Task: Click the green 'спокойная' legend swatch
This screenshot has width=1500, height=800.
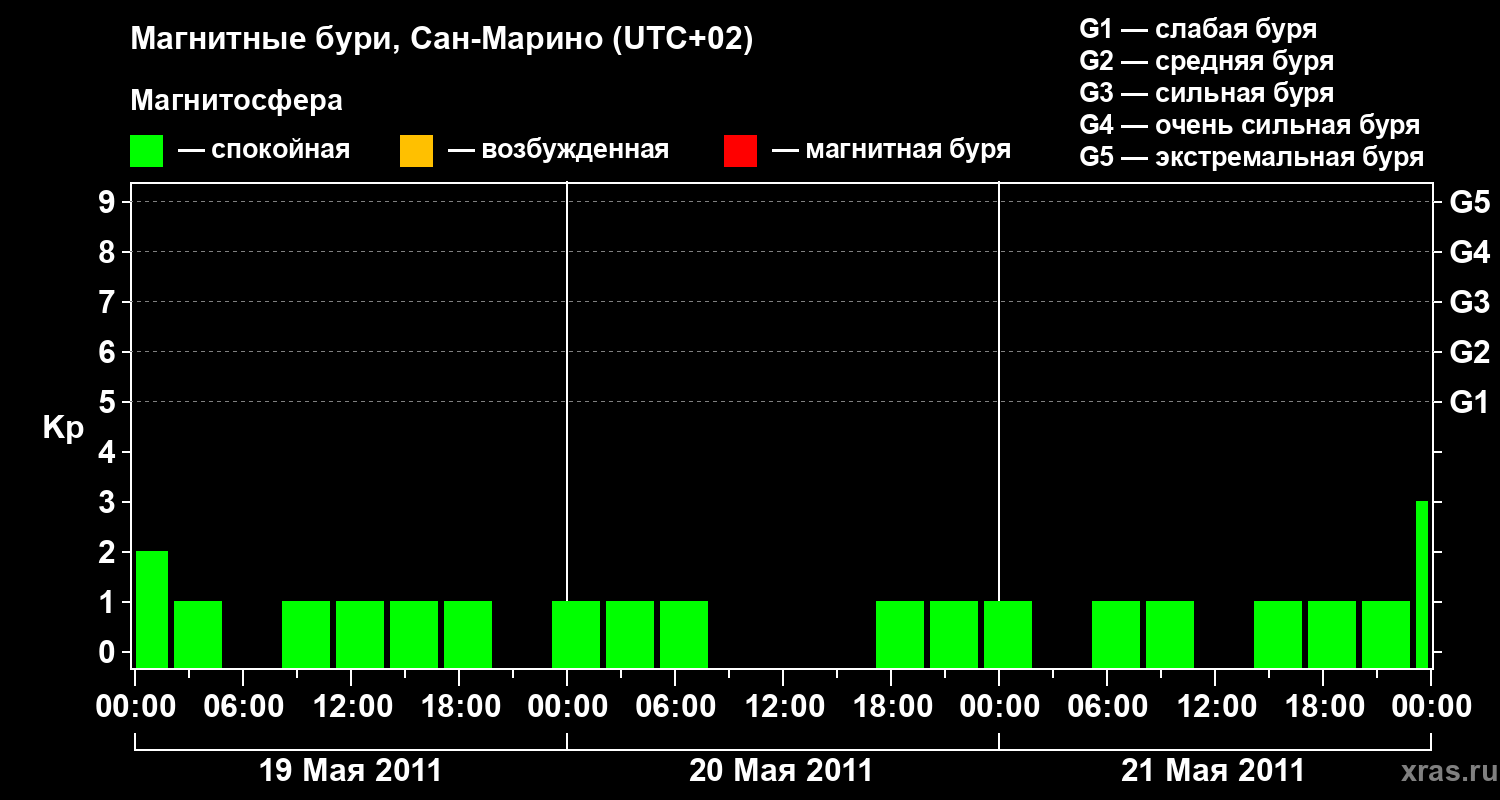Action: click(x=147, y=151)
